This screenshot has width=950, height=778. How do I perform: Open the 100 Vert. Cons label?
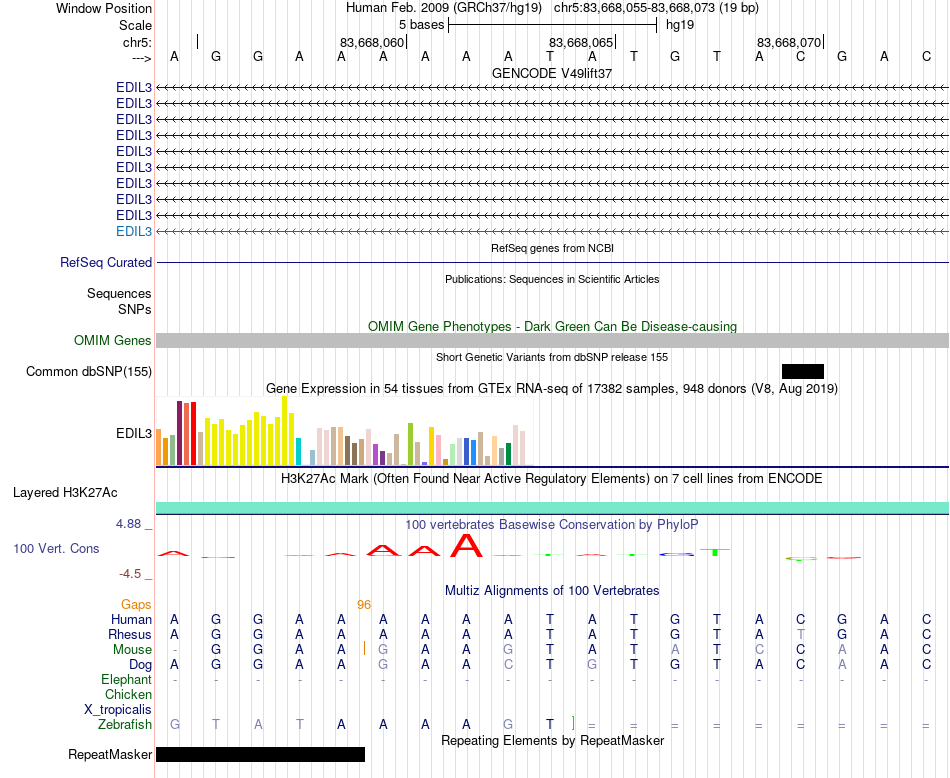tap(56, 548)
